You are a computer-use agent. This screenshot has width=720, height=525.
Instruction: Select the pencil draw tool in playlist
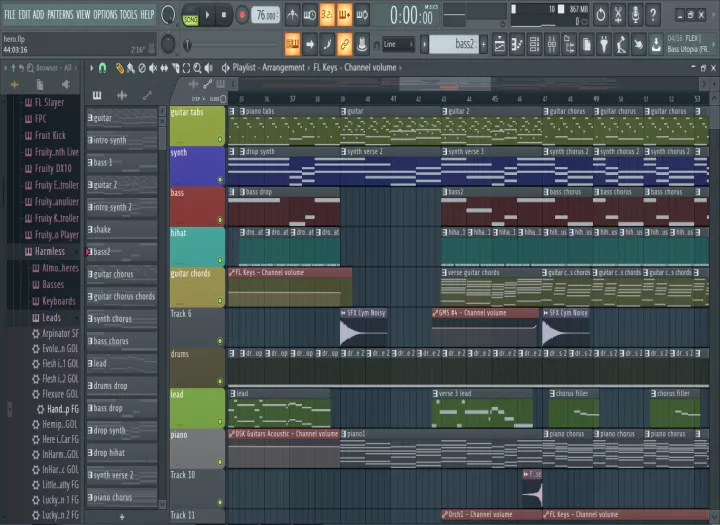click(x=120, y=68)
